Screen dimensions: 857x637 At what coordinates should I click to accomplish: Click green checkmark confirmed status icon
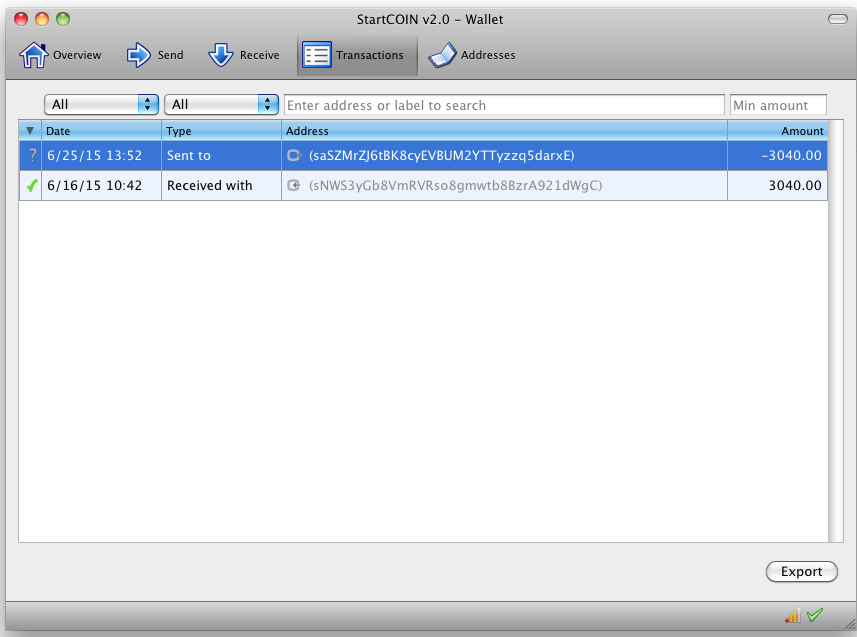click(x=32, y=186)
